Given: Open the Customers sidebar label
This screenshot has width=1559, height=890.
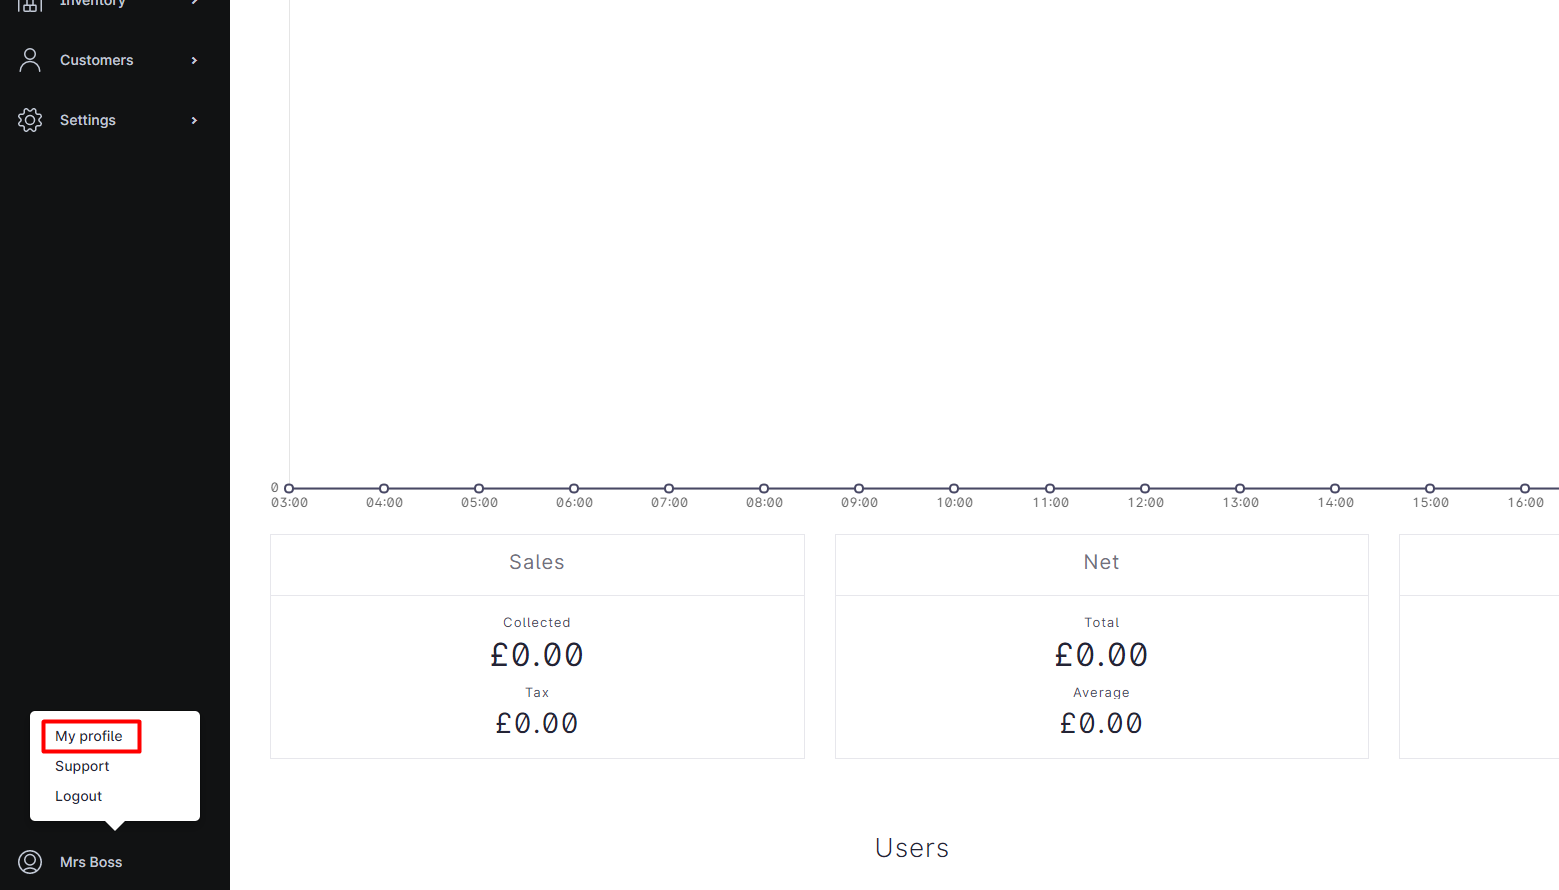Looking at the screenshot, I should click(x=96, y=60).
